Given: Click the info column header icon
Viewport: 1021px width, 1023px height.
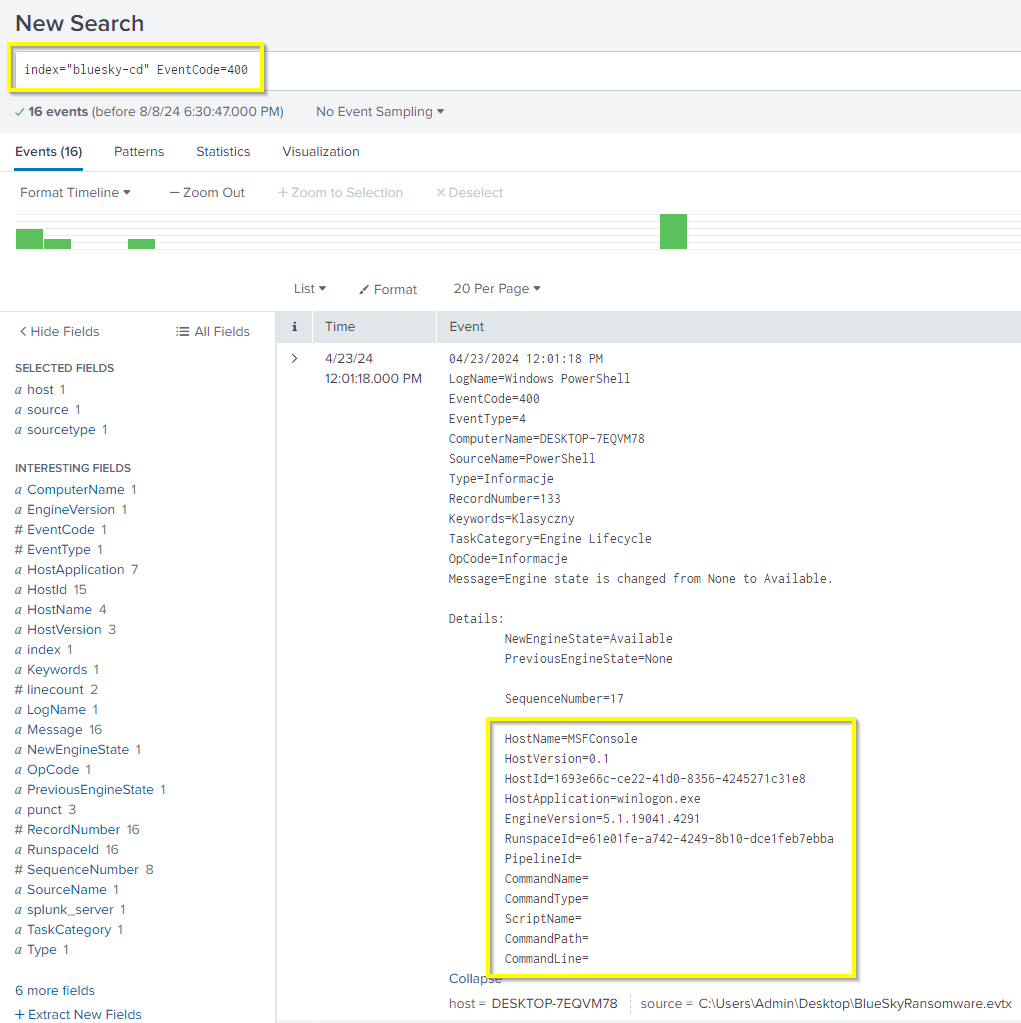Looking at the screenshot, I should (294, 326).
